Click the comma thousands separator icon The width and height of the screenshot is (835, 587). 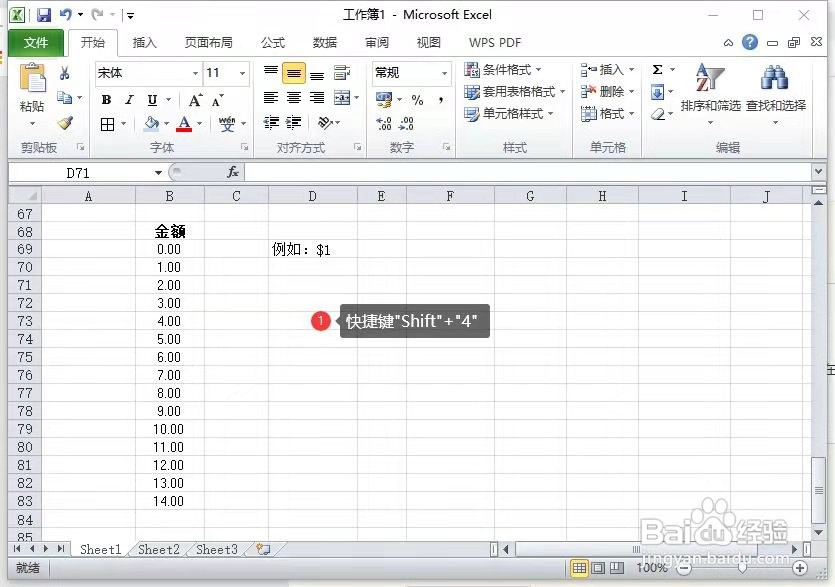point(443,100)
